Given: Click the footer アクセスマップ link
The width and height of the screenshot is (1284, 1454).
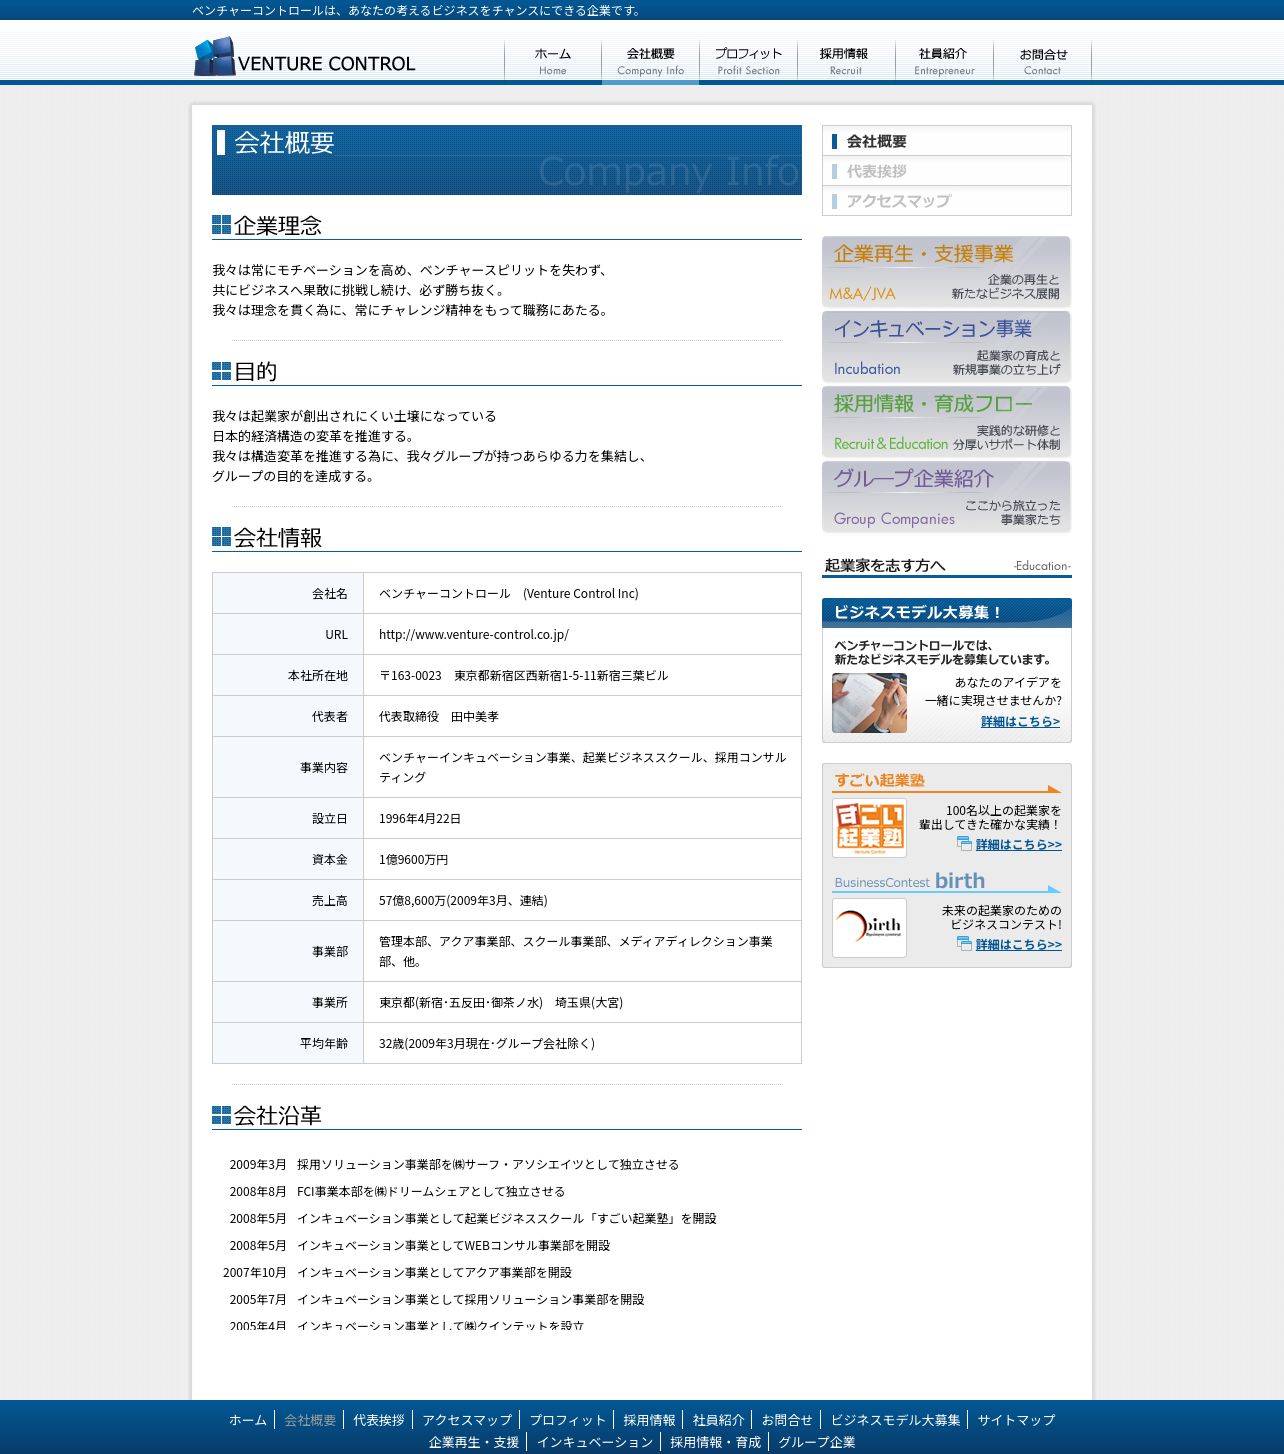Looking at the screenshot, I should pos(467,1420).
